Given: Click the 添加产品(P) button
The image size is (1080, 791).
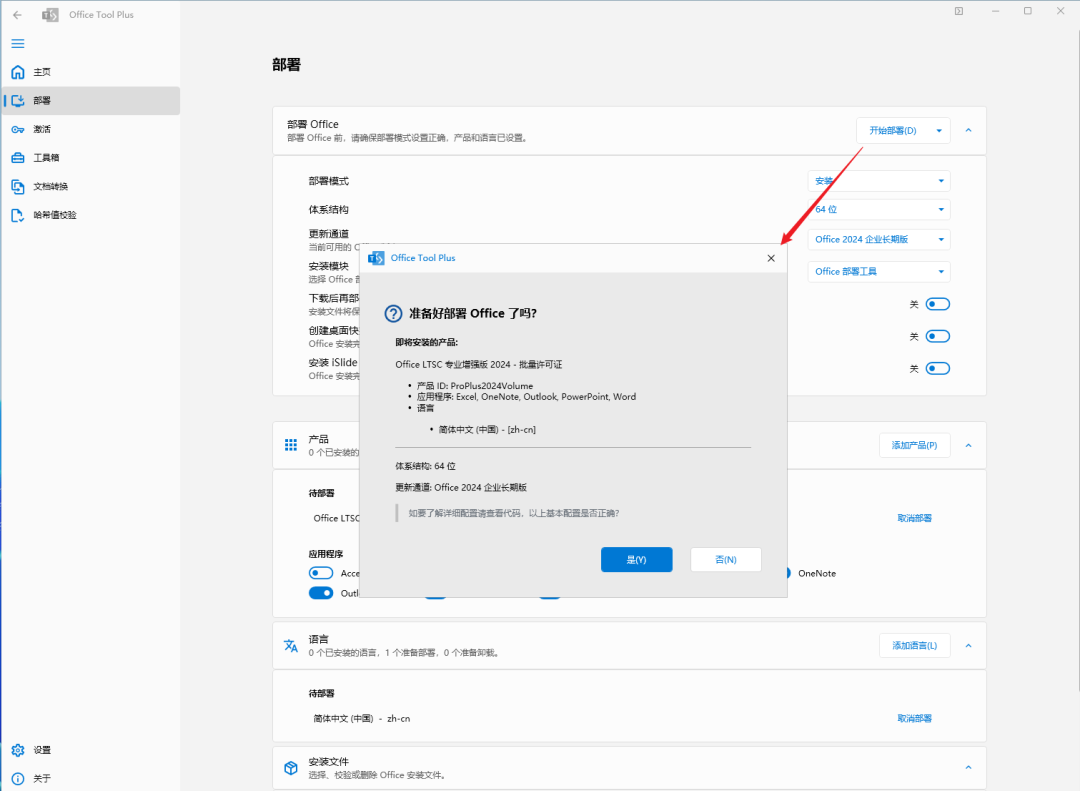Looking at the screenshot, I should [914, 445].
